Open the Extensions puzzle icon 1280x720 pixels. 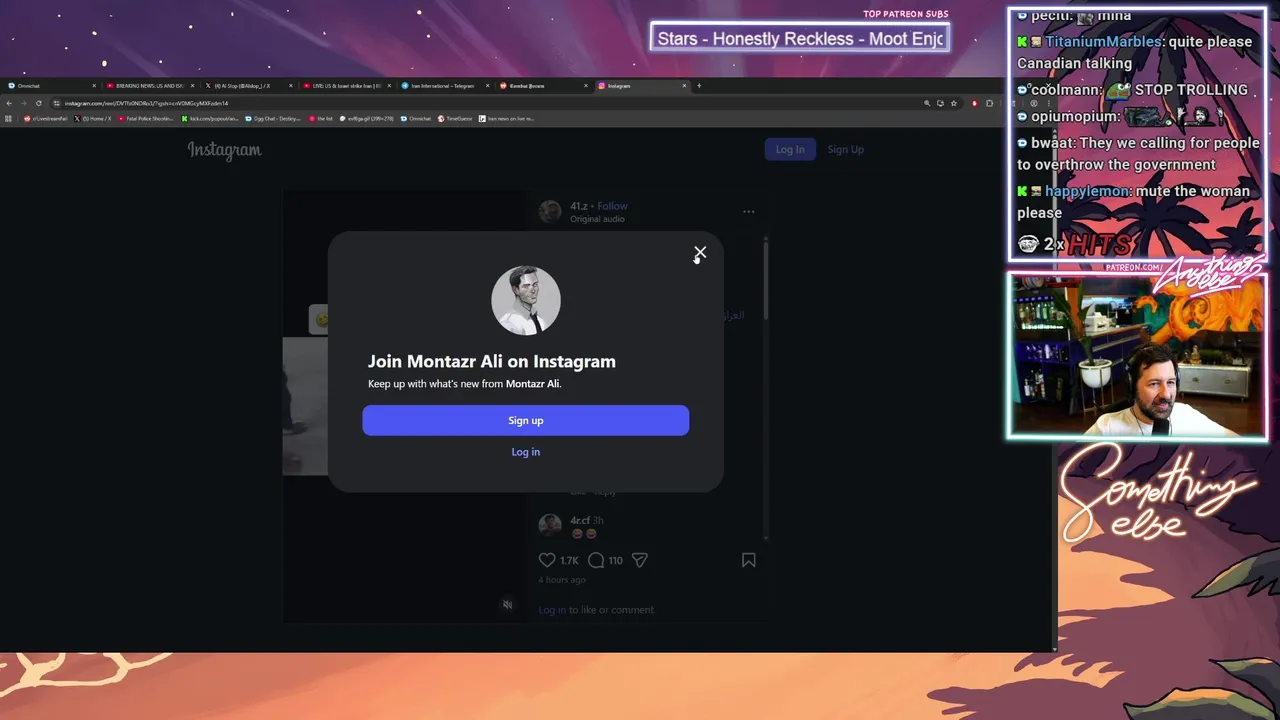989,103
